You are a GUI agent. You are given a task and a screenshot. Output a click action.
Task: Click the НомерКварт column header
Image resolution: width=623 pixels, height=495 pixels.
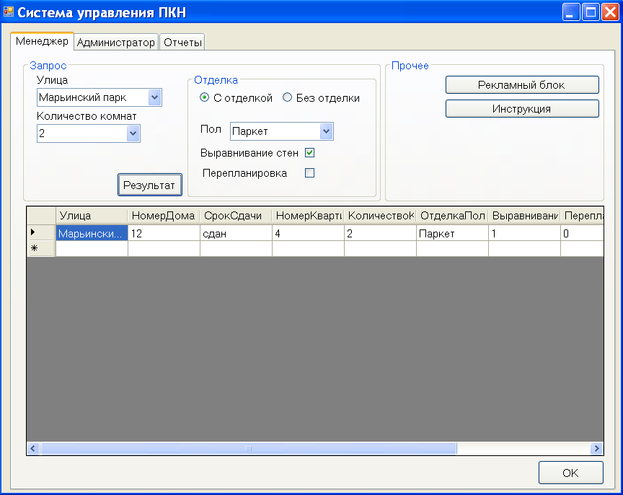click(308, 216)
